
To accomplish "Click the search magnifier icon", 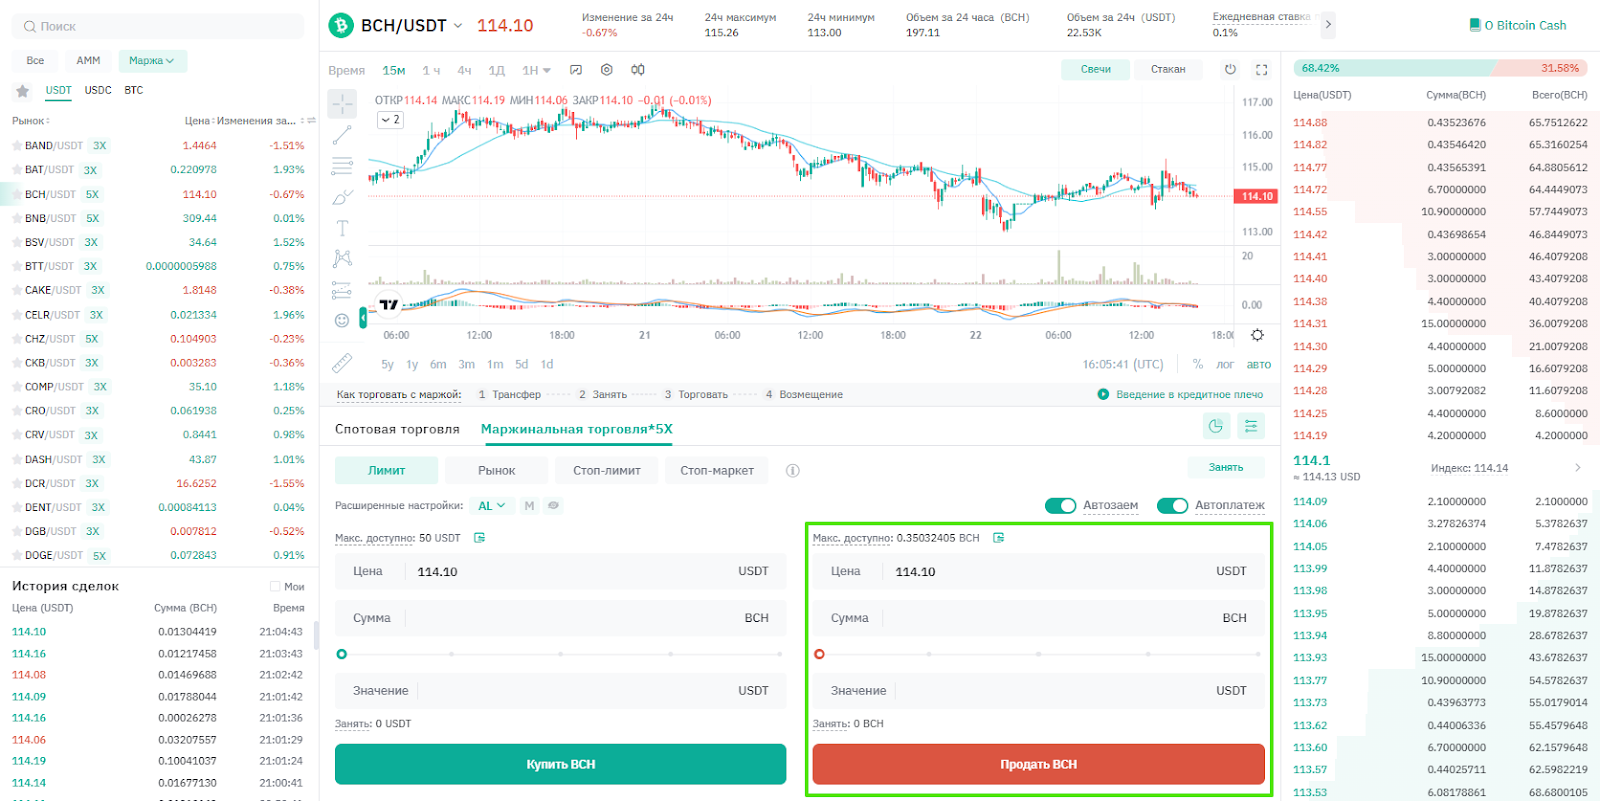I will pyautogui.click(x=30, y=27).
